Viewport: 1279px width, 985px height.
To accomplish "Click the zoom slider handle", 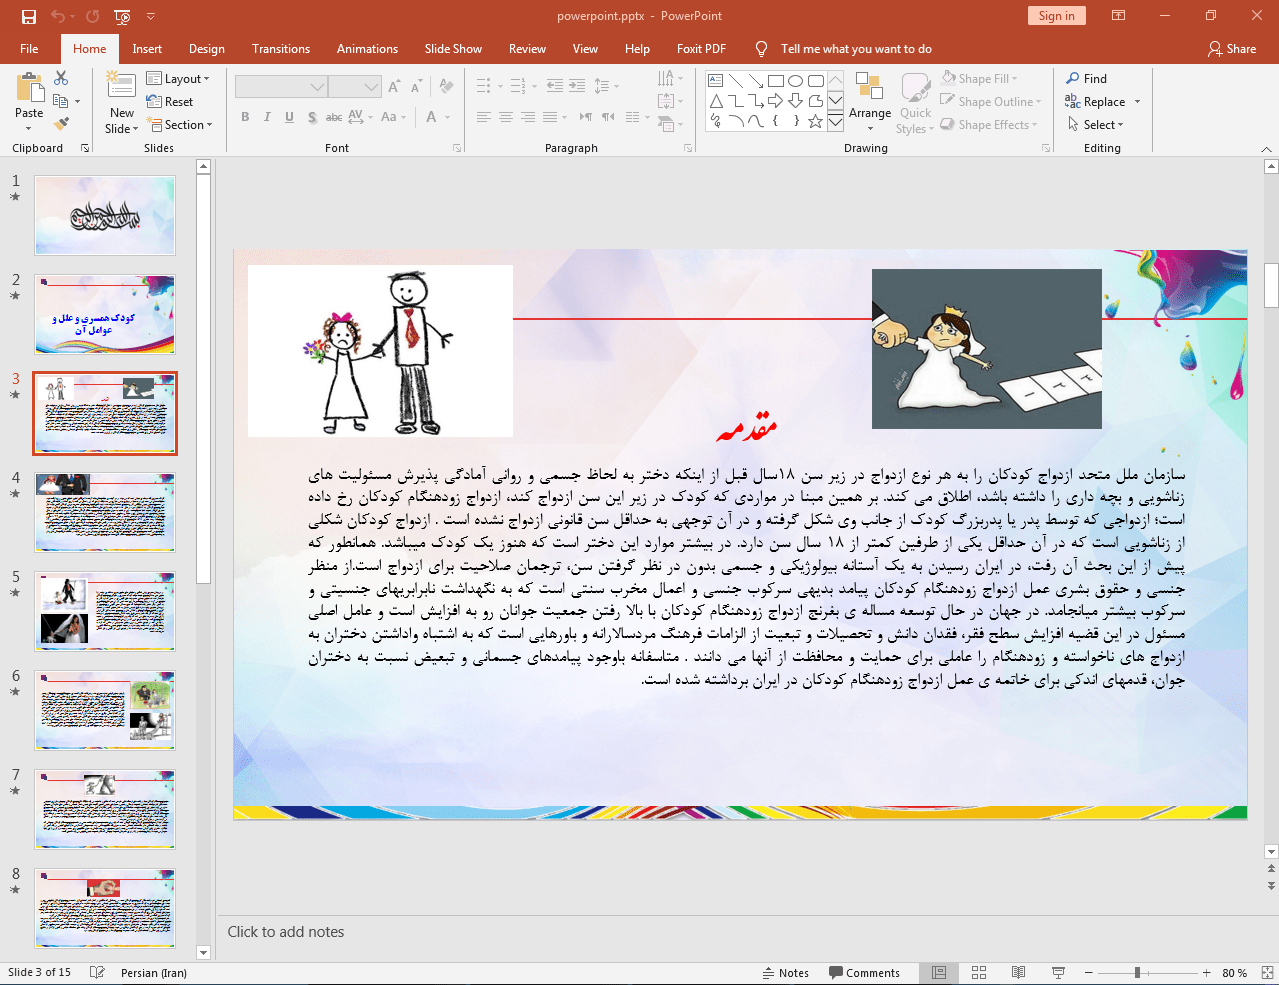I will tap(1137, 973).
